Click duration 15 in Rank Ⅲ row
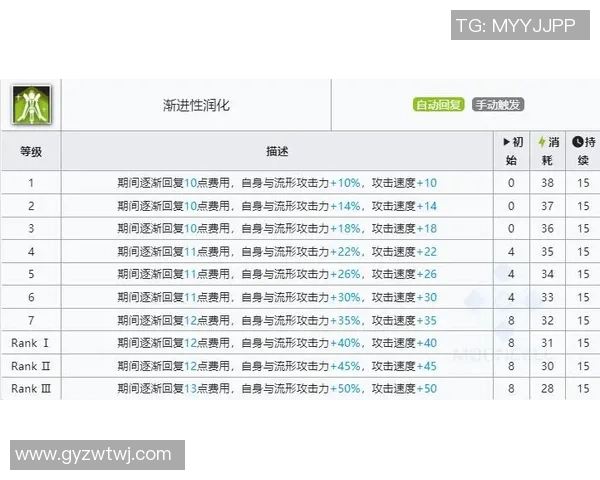This screenshot has height=480, width=600. click(583, 389)
